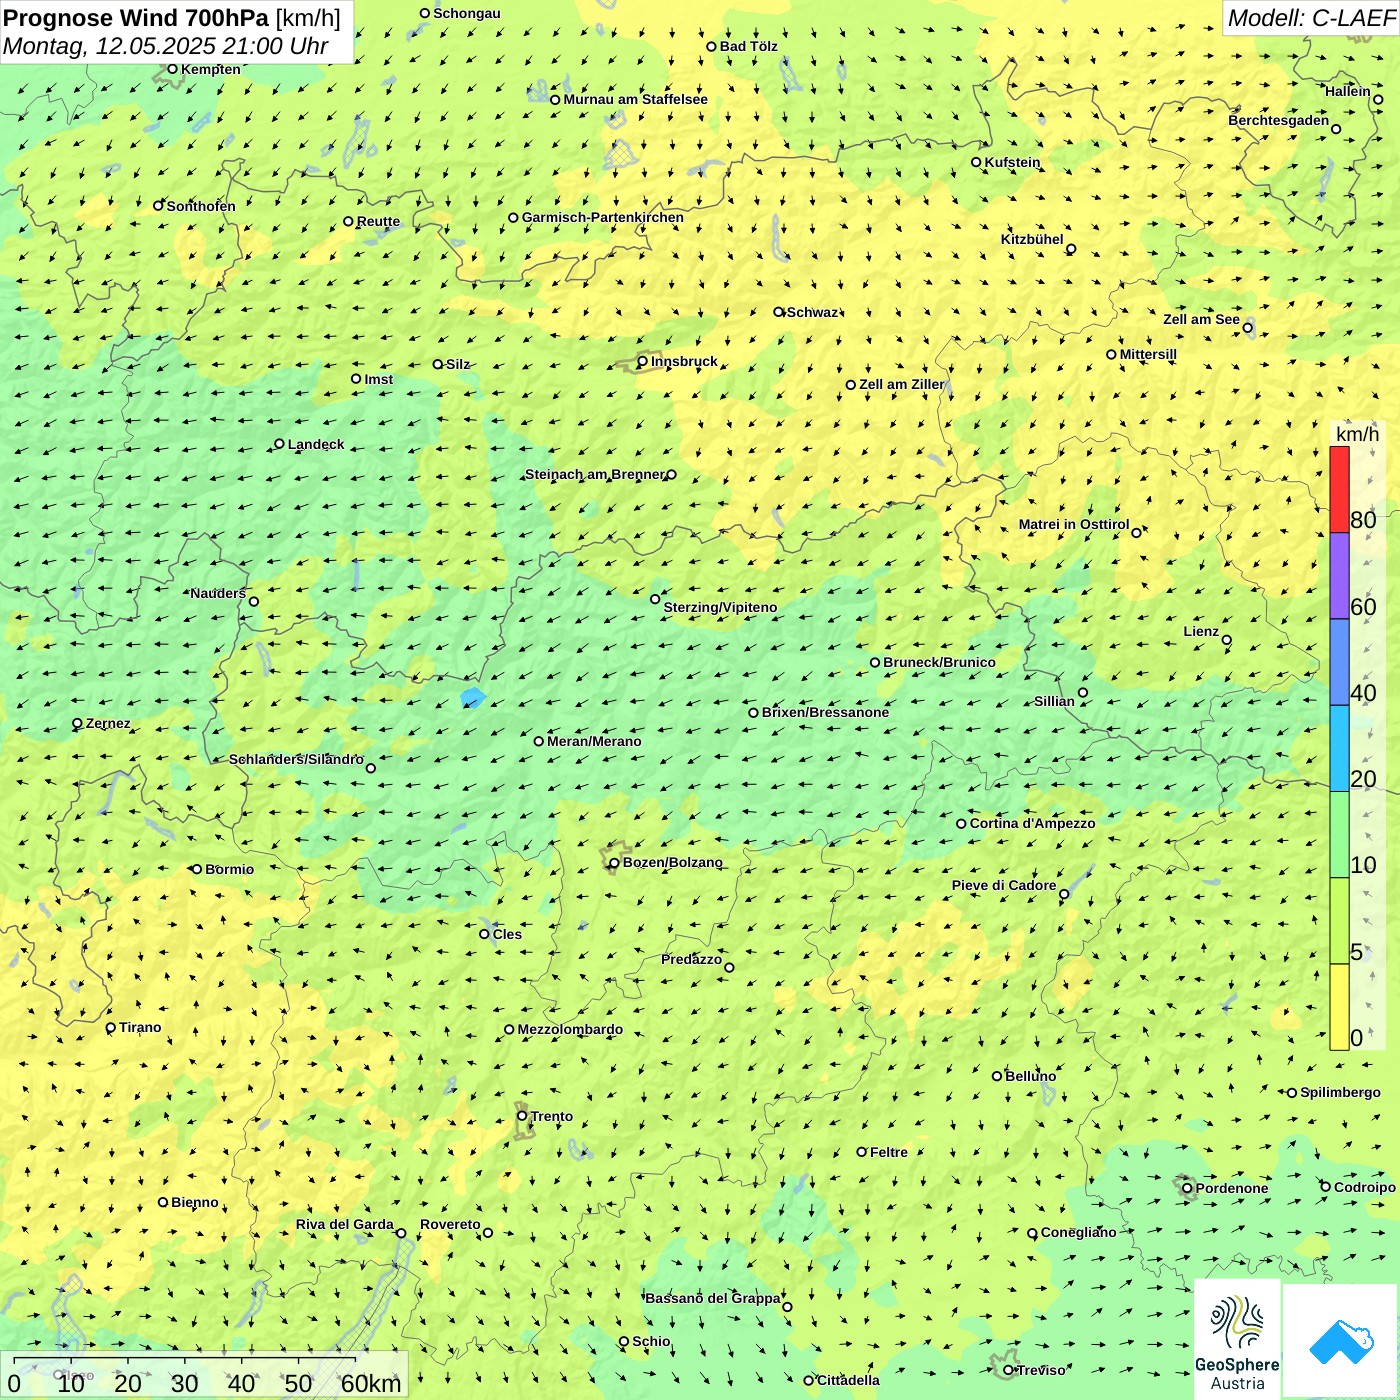Click the 'Rovereto' label

451,1224
